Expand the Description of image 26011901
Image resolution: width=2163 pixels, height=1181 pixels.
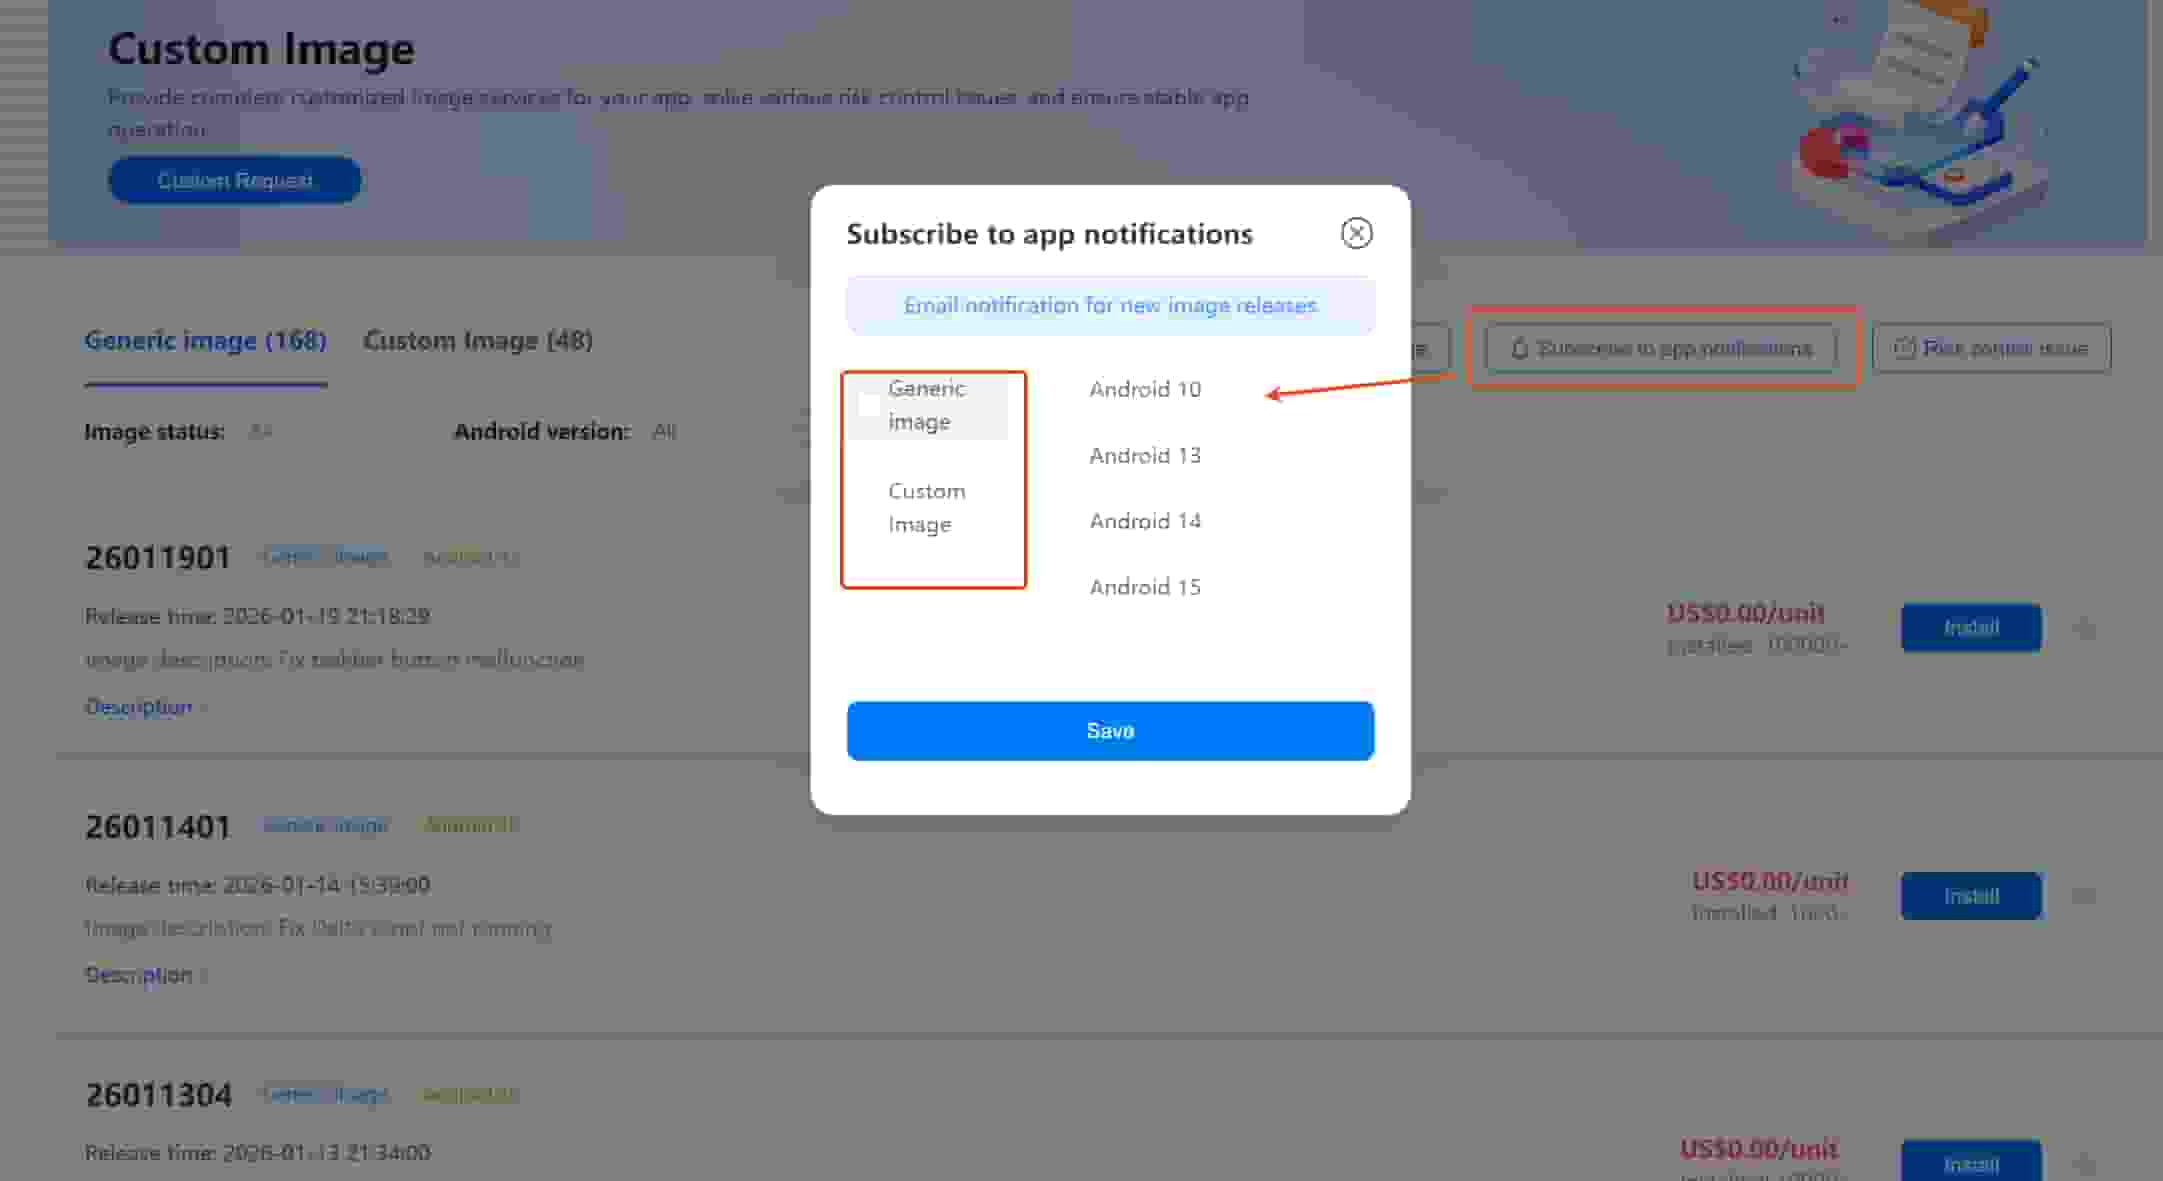pyautogui.click(x=145, y=707)
